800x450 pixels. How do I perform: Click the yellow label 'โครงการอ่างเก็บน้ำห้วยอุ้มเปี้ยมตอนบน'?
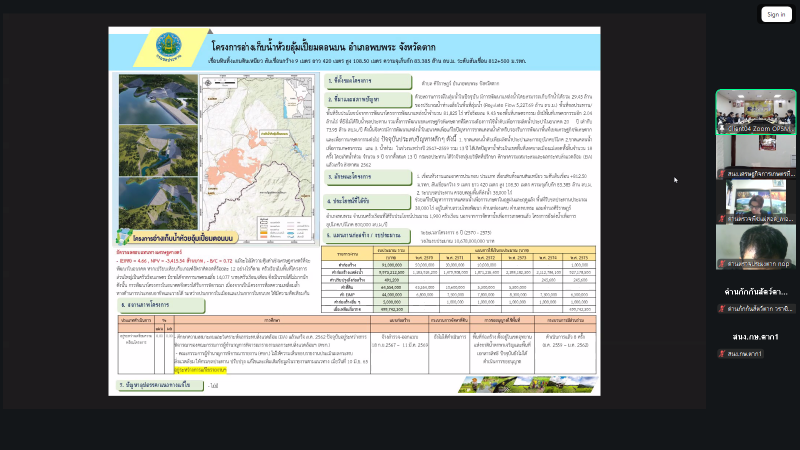pos(183,238)
